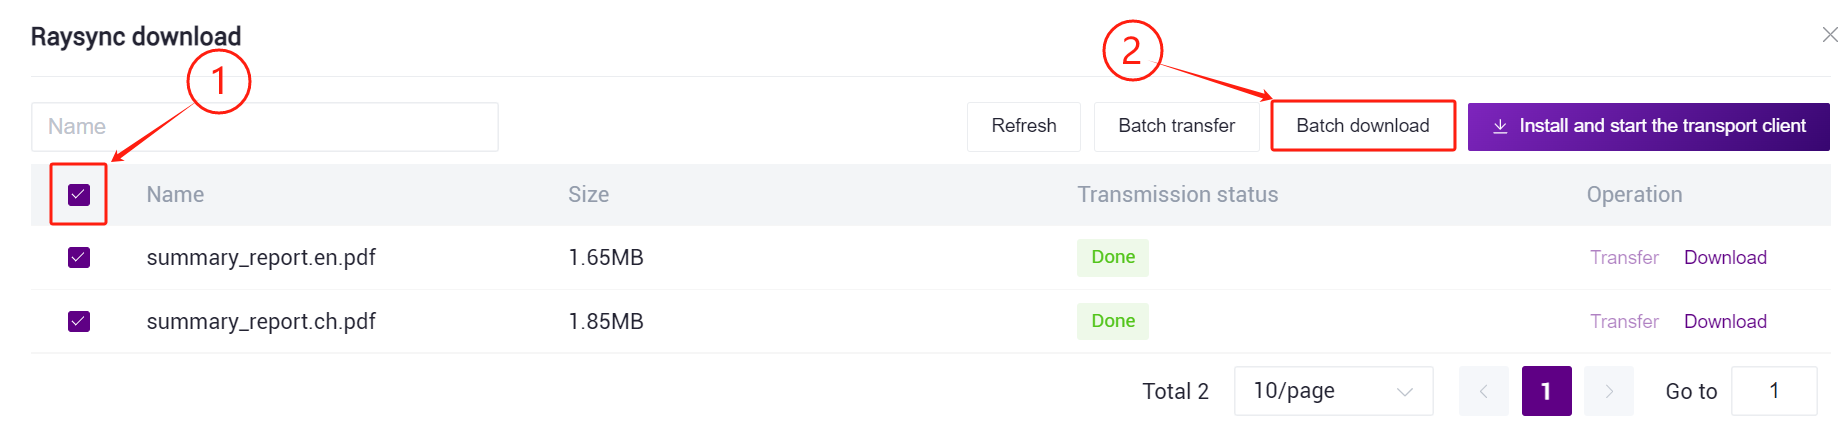Click Batch transfer button
The image size is (1846, 432).
(x=1176, y=126)
